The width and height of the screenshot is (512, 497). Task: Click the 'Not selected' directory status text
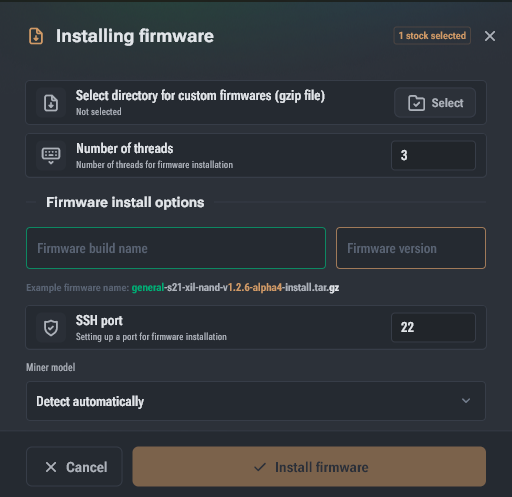tap(99, 112)
